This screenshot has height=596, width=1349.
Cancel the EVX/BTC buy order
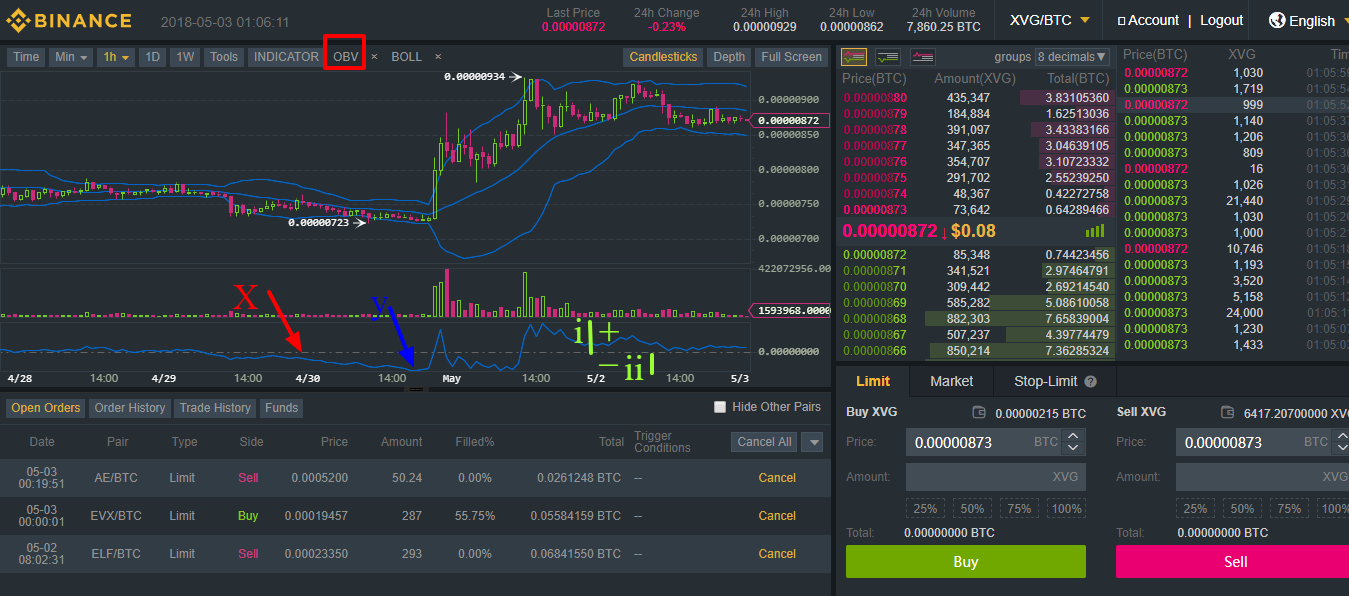click(777, 516)
